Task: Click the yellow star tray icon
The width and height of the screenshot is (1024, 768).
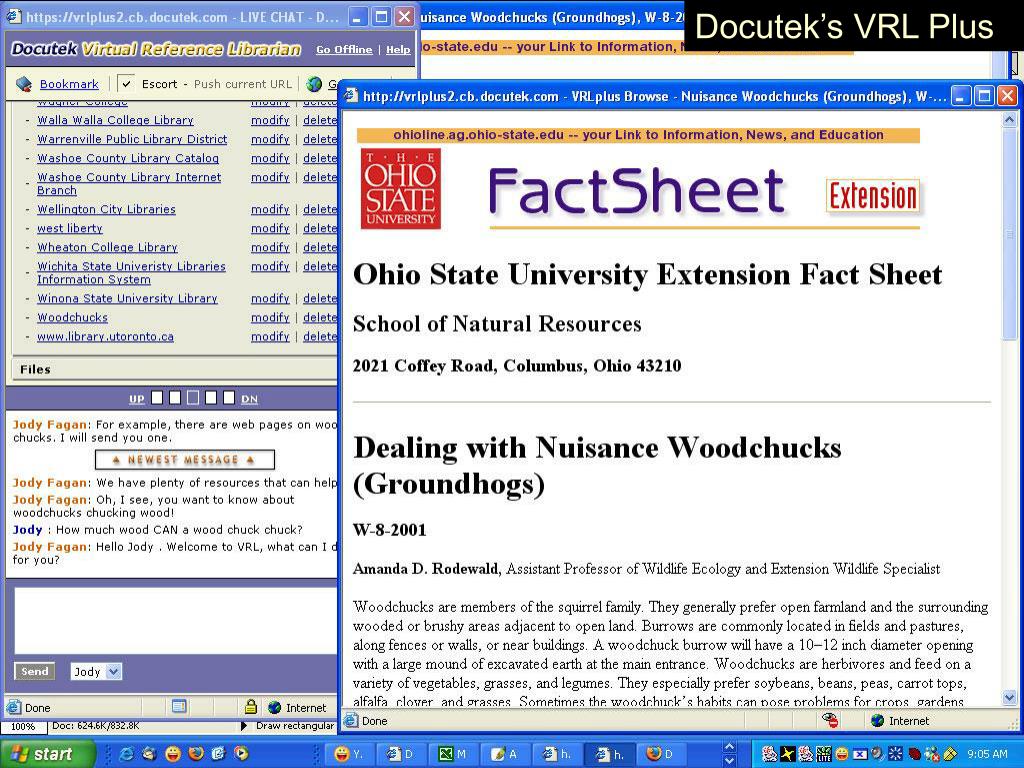Action: pos(788,754)
